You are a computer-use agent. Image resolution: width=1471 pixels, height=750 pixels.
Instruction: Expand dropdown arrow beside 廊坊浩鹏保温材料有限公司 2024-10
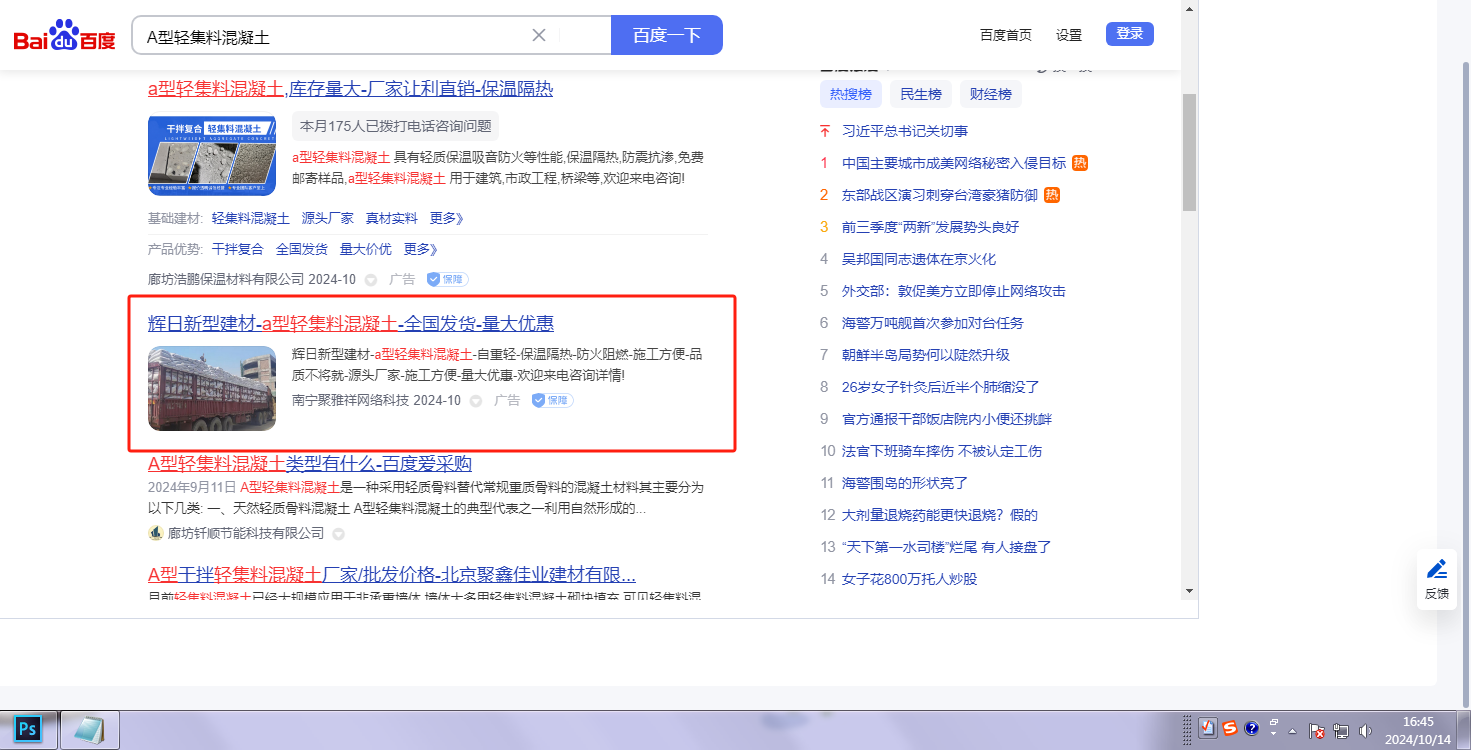click(371, 280)
